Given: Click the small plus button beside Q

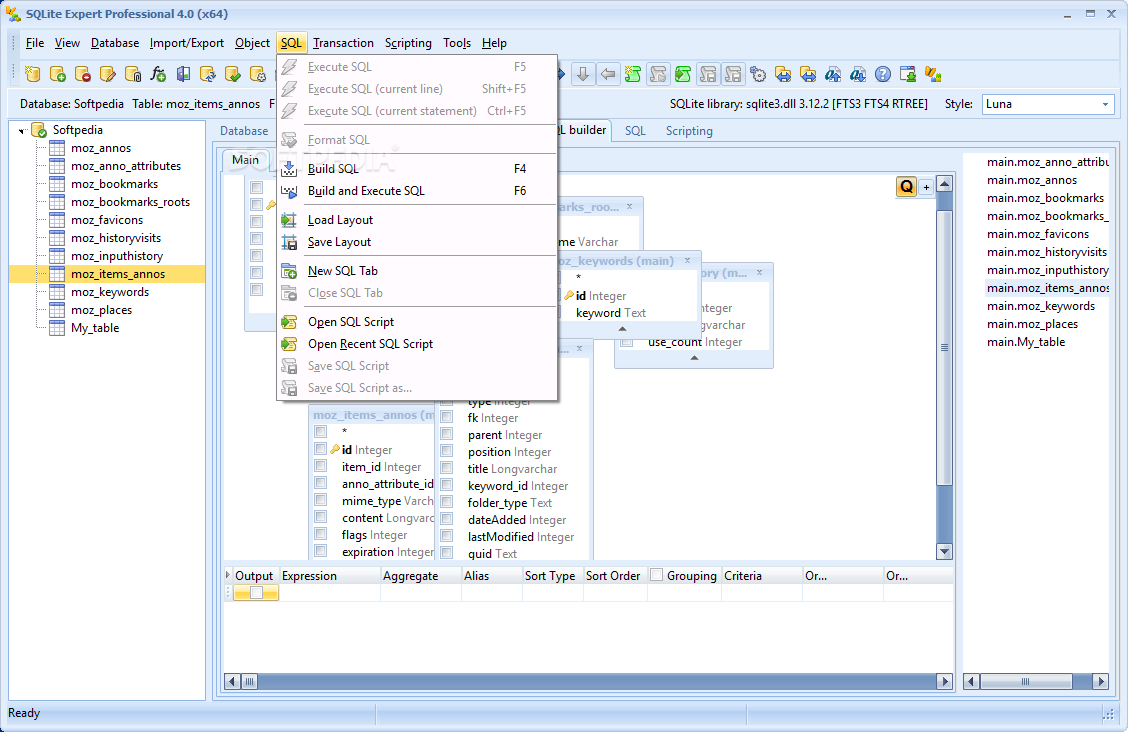Looking at the screenshot, I should coord(927,188).
